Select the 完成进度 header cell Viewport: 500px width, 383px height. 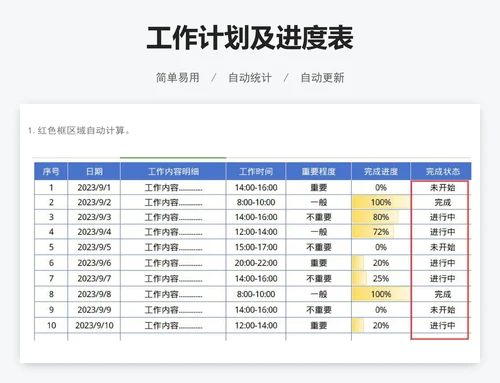[x=381, y=171]
